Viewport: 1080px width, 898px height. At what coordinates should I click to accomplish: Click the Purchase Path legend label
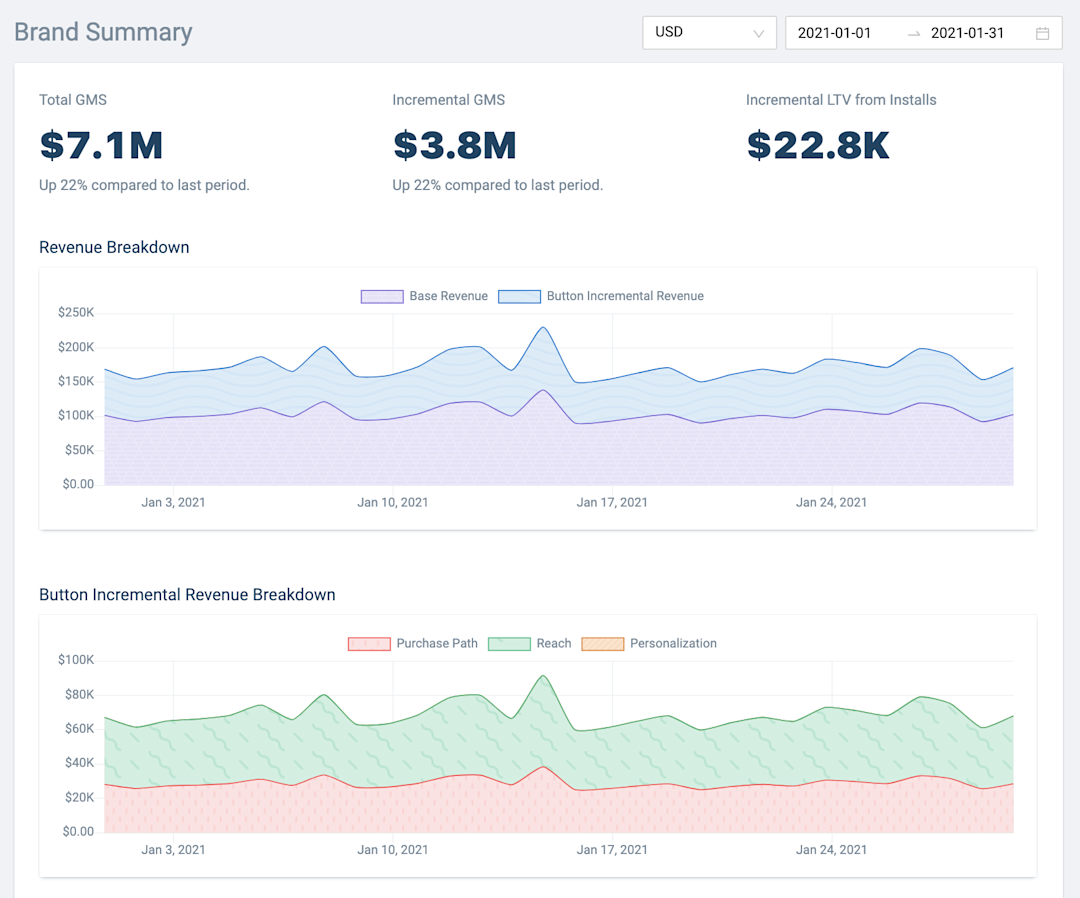[x=437, y=643]
